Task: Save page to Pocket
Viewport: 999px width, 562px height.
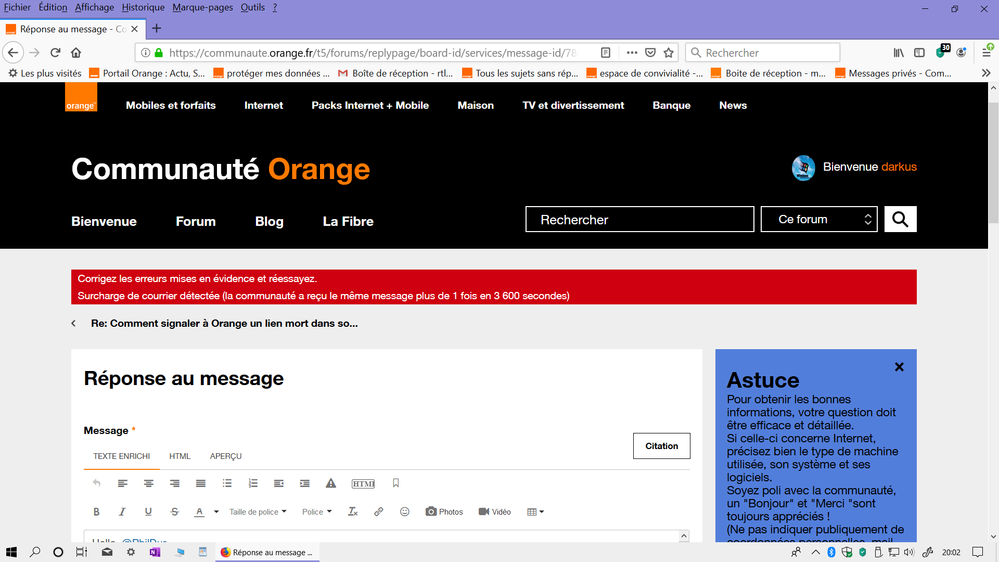Action: pos(650,53)
